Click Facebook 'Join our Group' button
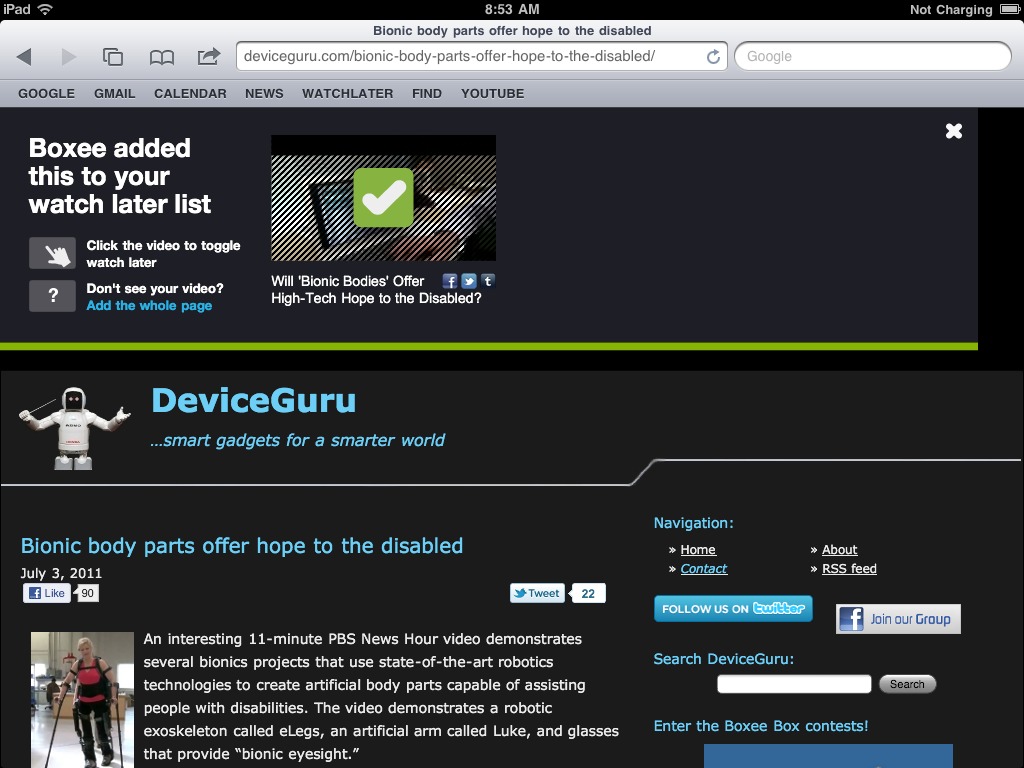Viewport: 1024px width, 768px height. point(898,618)
